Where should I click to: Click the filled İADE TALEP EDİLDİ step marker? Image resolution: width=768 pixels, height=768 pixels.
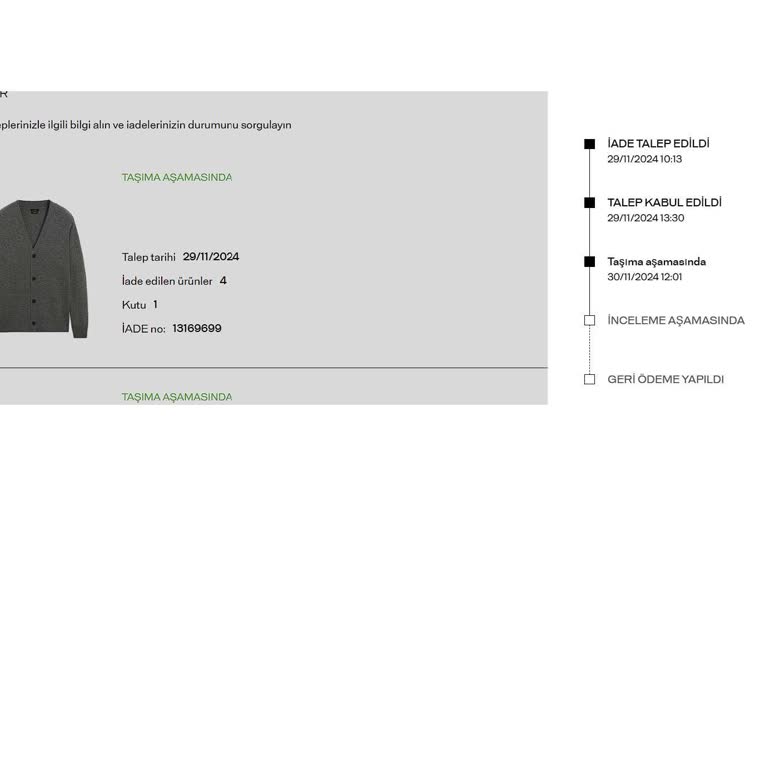tap(589, 144)
